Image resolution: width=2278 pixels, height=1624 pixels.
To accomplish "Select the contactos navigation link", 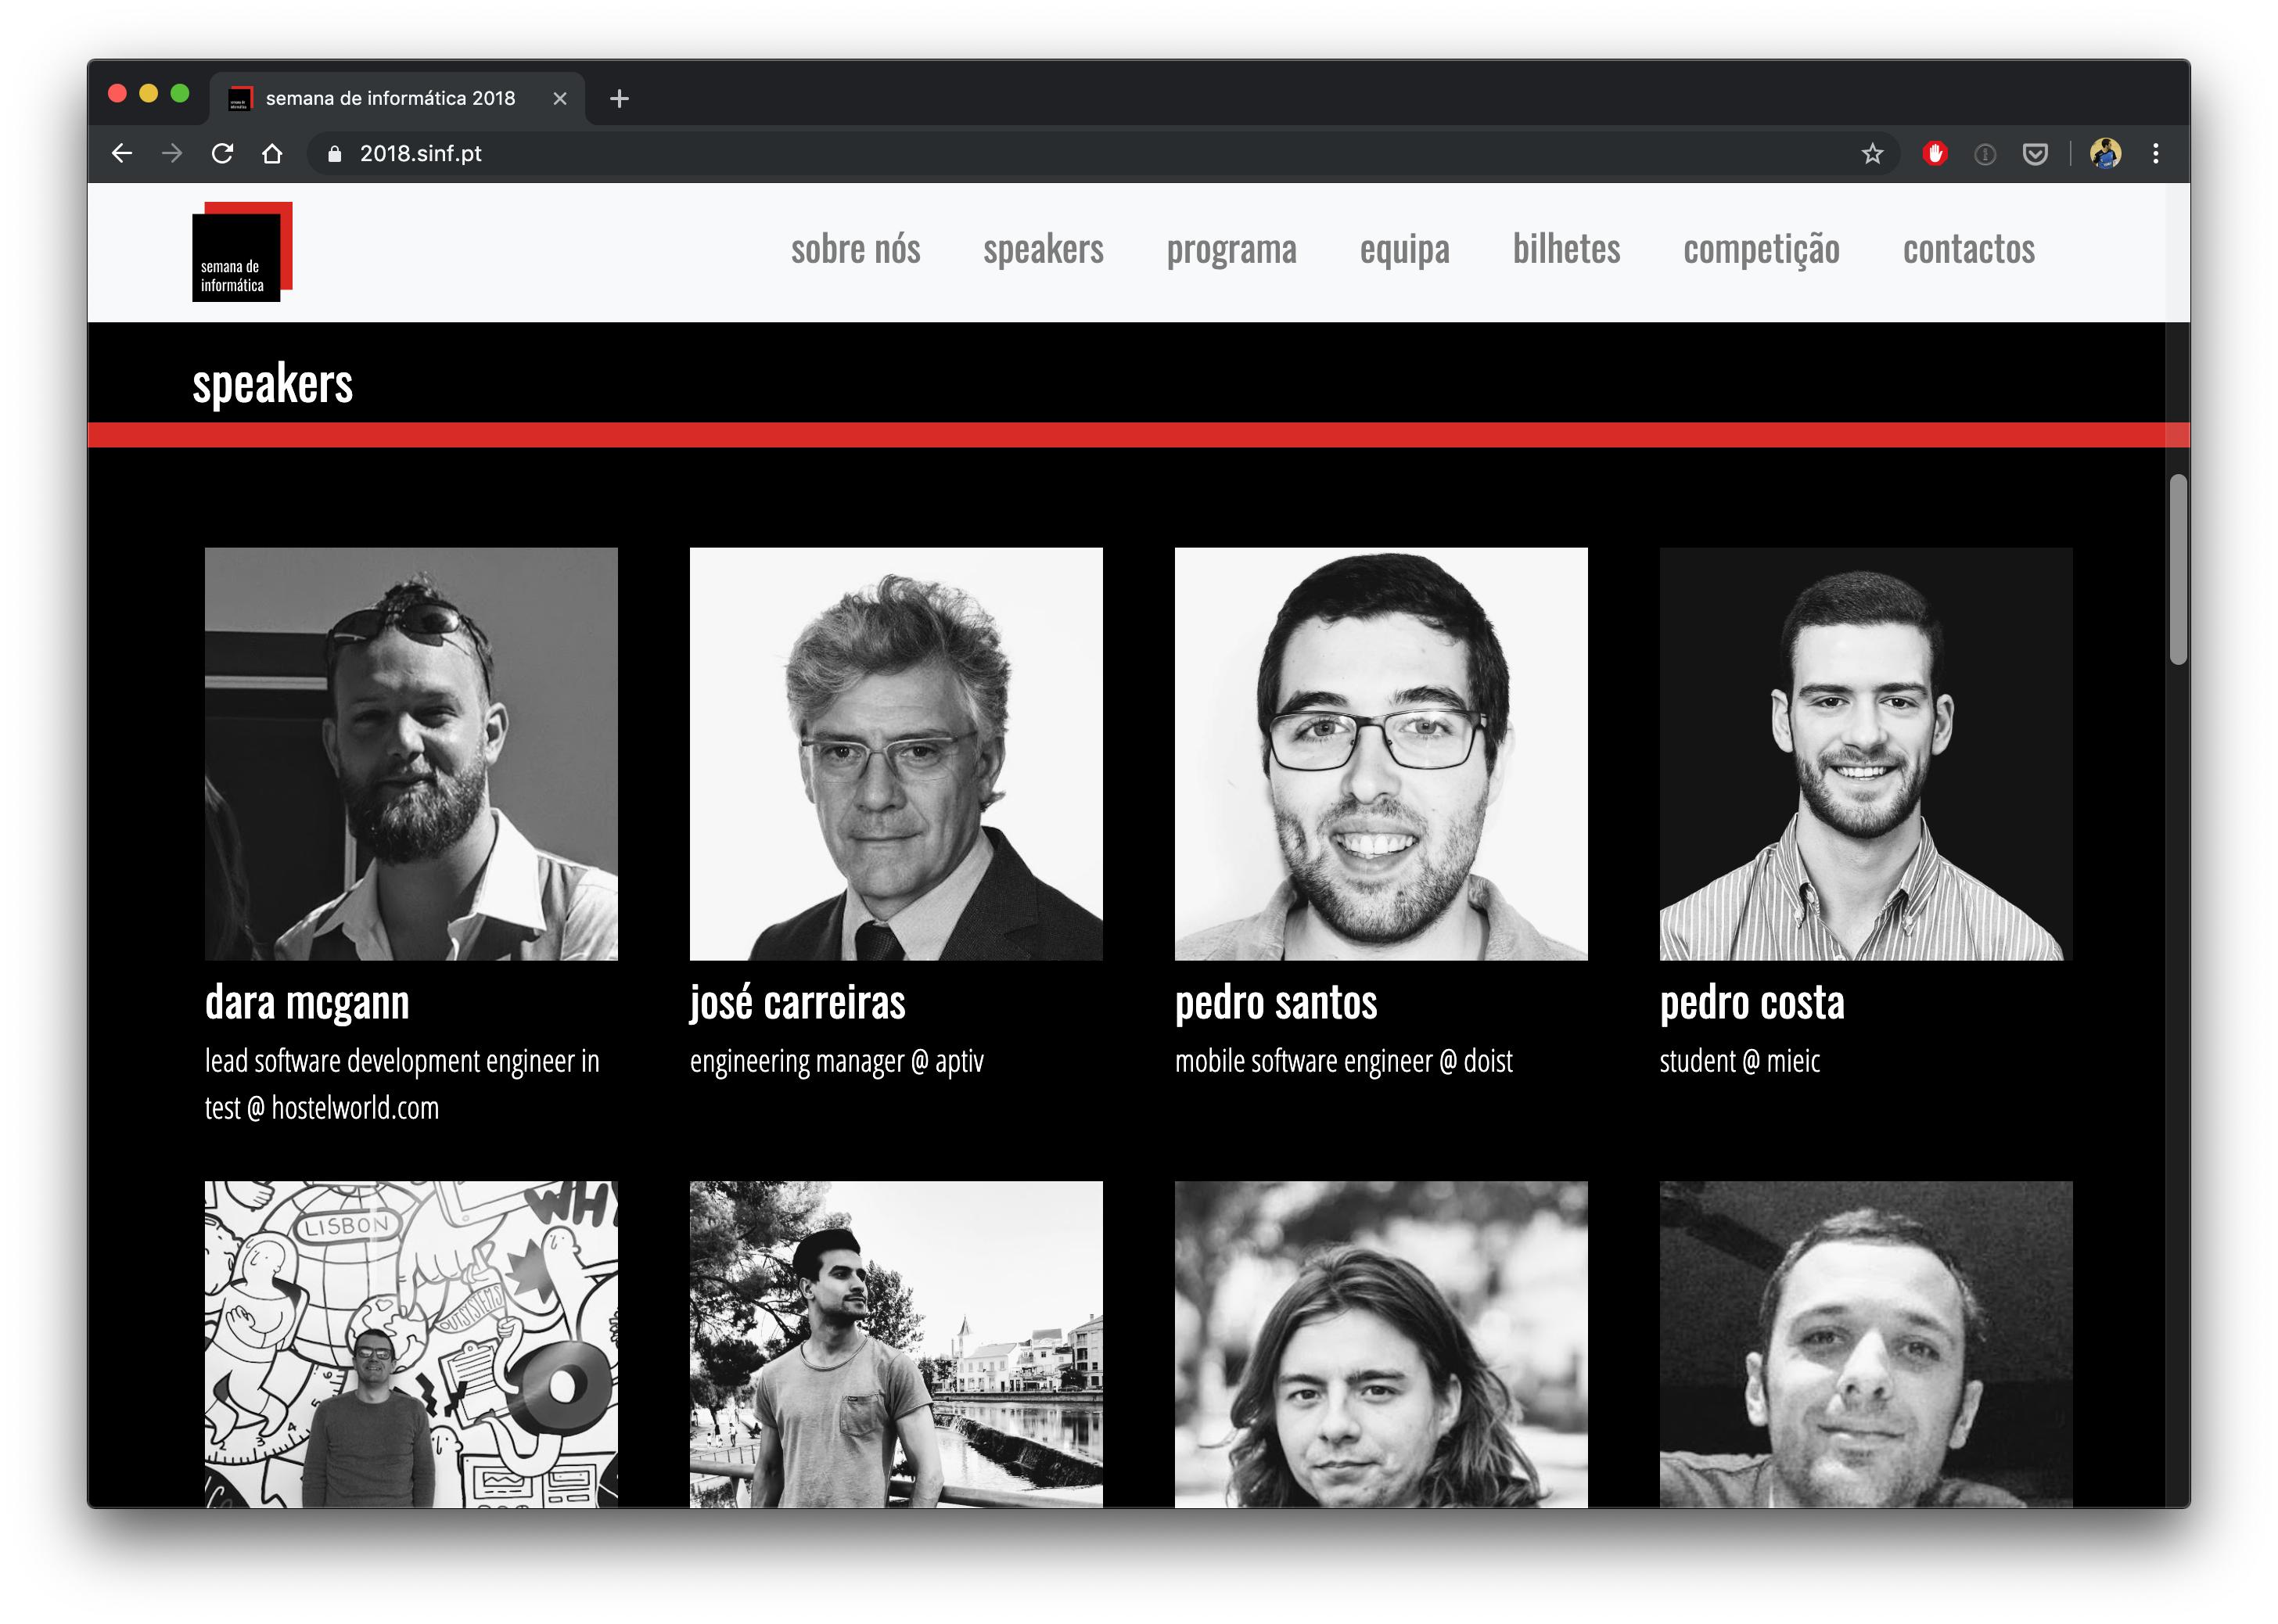I will point(1968,249).
